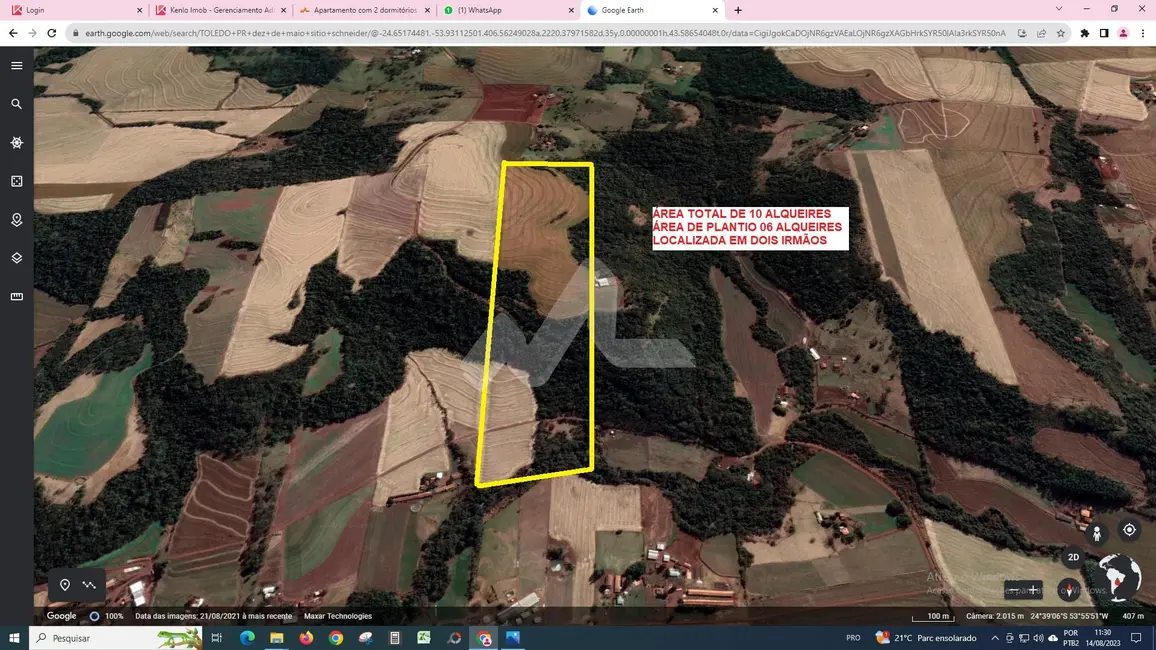This screenshot has width=1156, height=650.
Task: Fly to my location target button
Action: 1129,530
